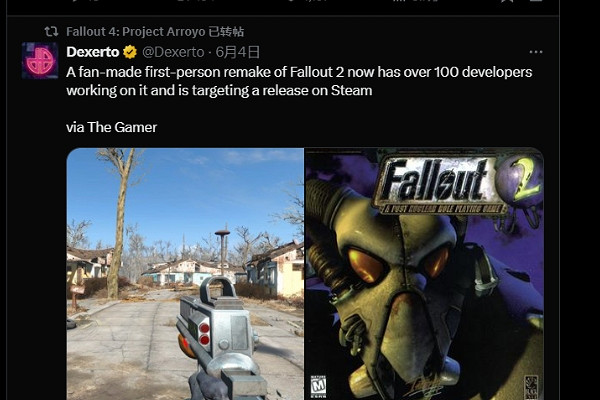
Task: Click the ESRB Mature rating badge
Action: (x=318, y=387)
